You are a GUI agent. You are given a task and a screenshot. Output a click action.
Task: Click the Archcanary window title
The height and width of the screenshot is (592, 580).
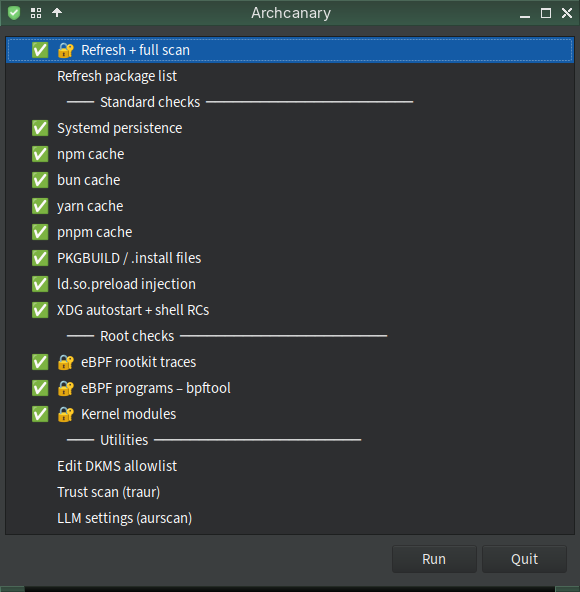tap(291, 13)
